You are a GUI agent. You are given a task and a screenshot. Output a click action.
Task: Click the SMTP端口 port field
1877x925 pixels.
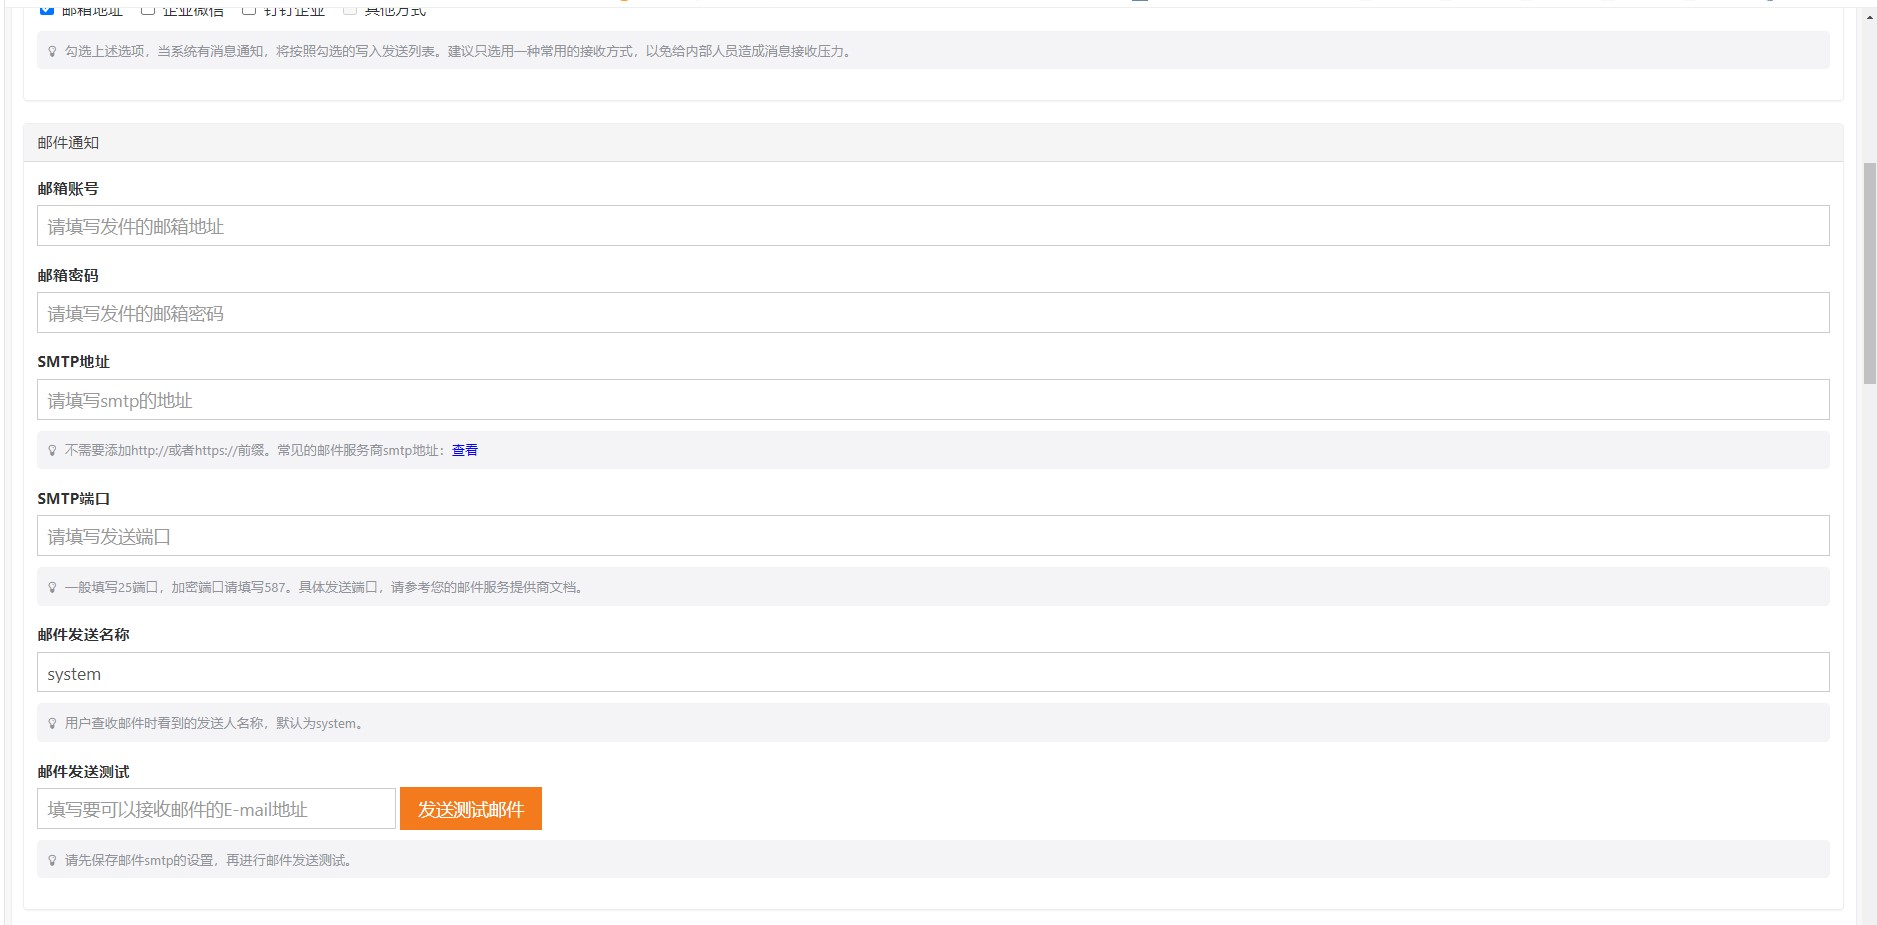click(932, 536)
